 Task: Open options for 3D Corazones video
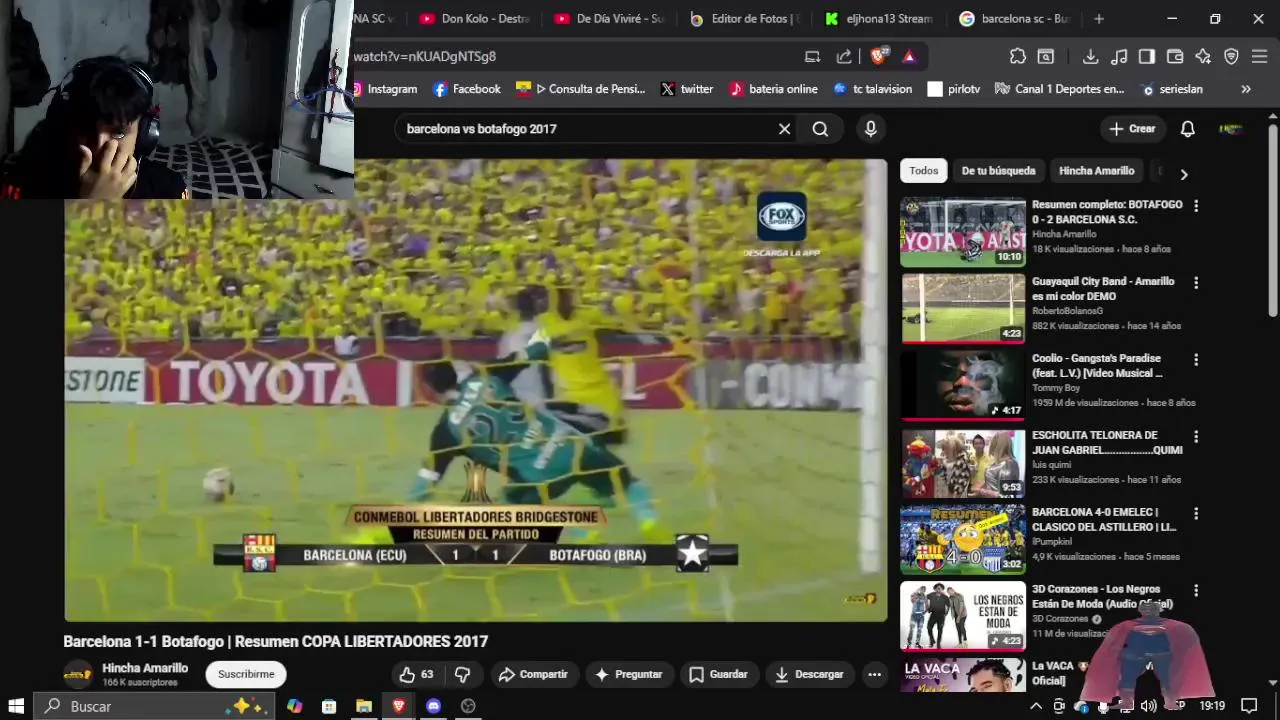1196,590
